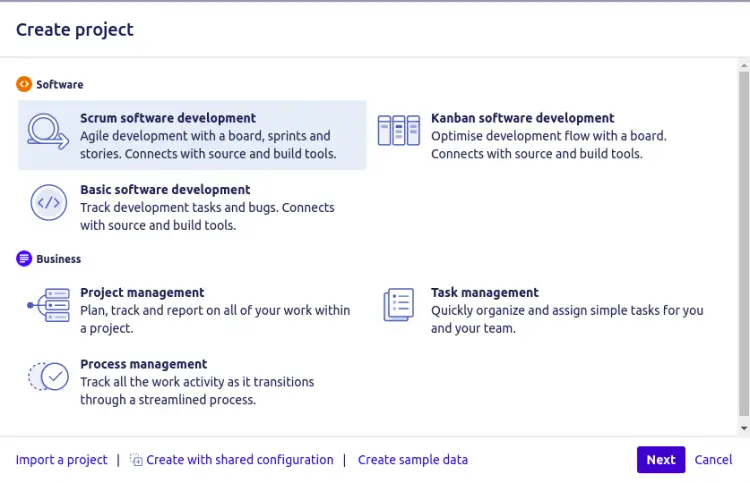This screenshot has width=750, height=483.
Task: Cancel the Create project dialog
Action: (x=713, y=460)
